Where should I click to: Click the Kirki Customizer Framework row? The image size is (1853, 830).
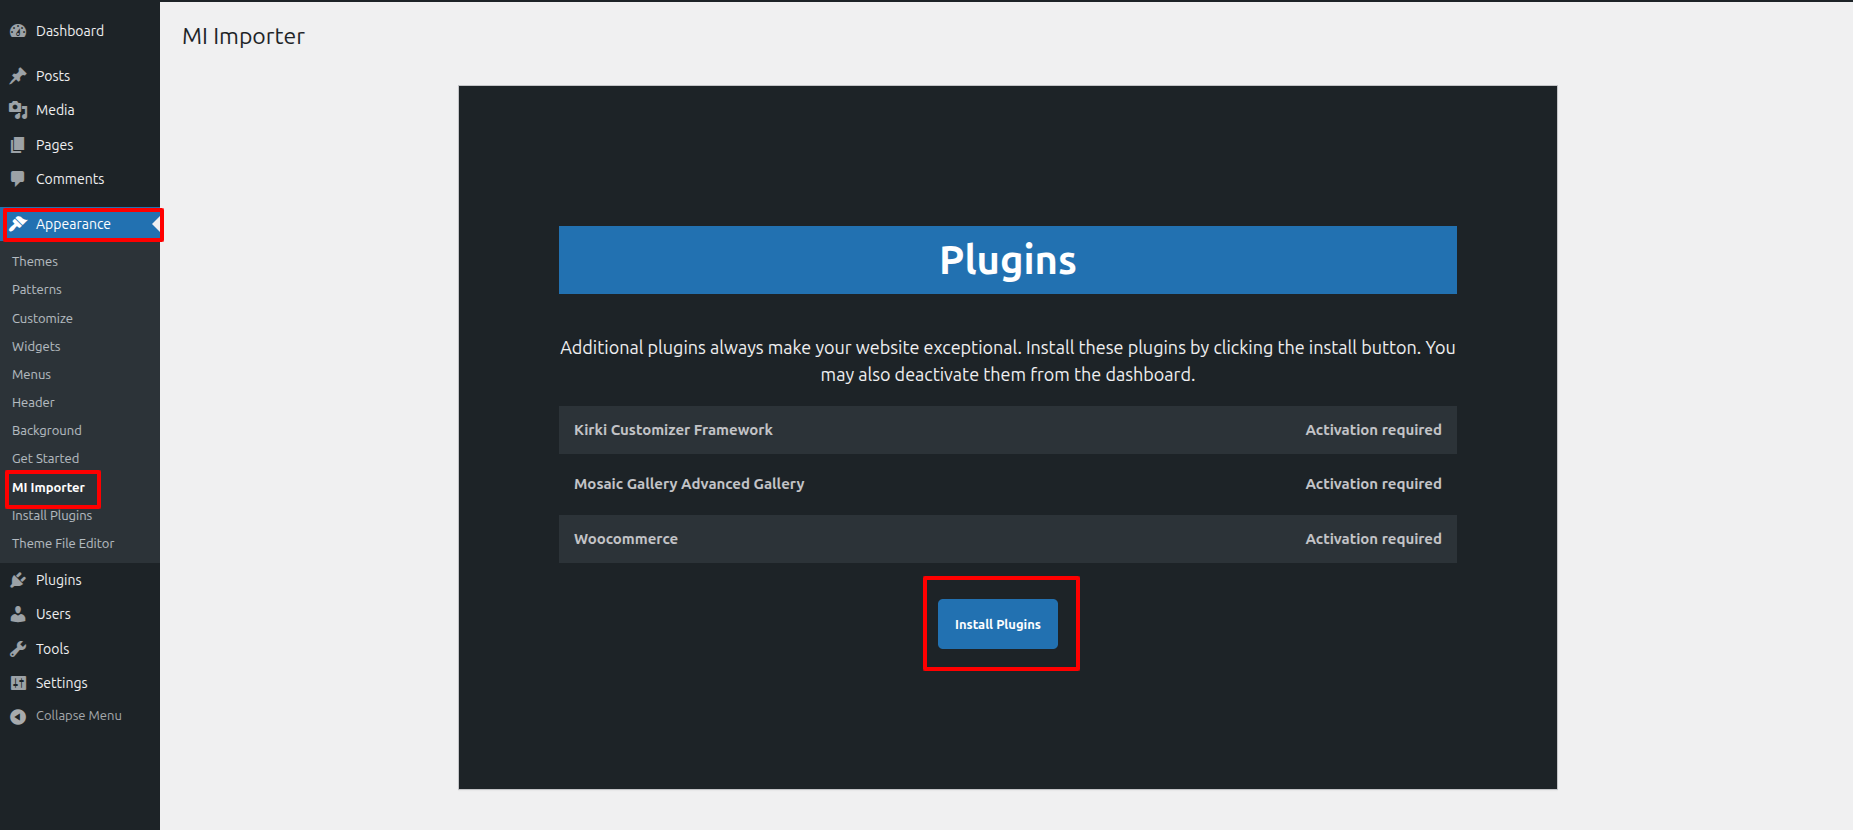pos(1007,430)
